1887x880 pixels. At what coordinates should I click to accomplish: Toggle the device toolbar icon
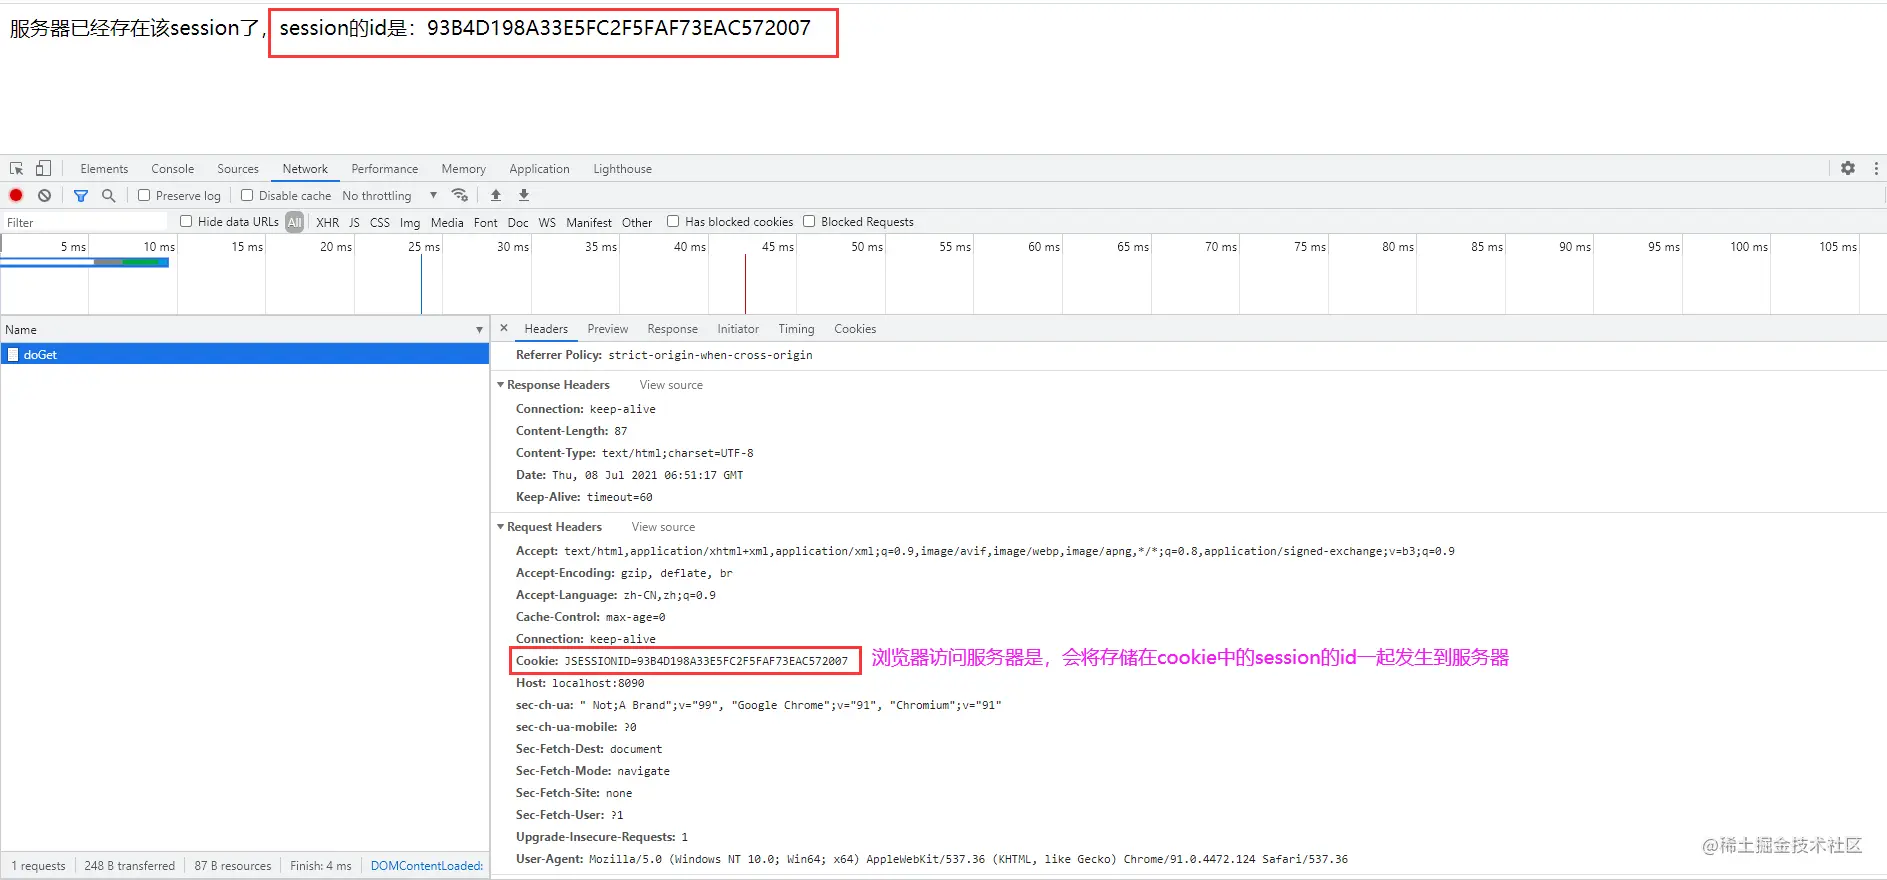(43, 169)
